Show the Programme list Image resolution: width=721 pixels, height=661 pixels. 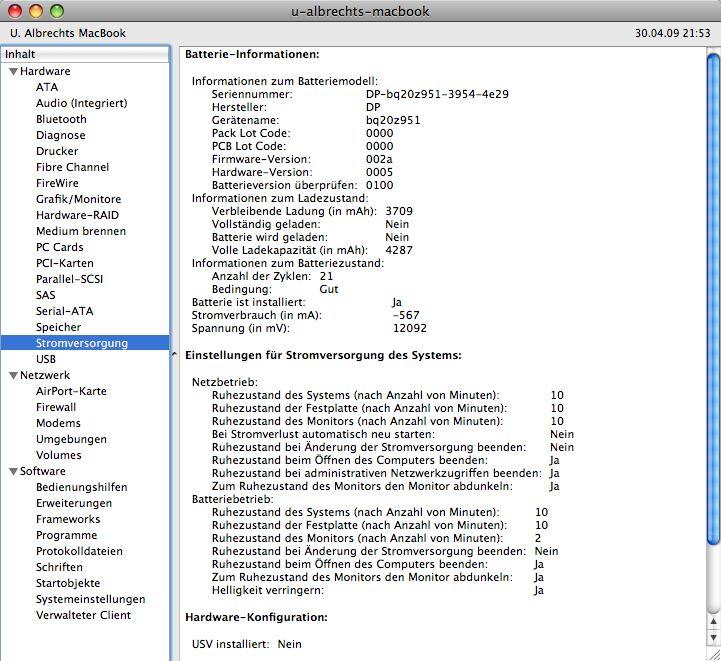[67, 535]
